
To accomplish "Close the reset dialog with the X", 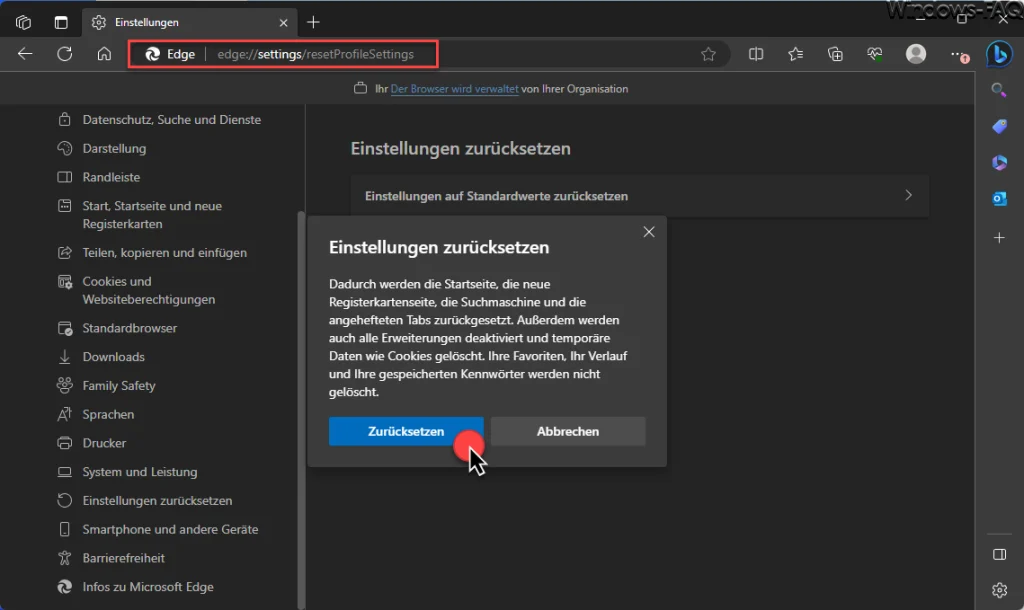I will [x=648, y=232].
